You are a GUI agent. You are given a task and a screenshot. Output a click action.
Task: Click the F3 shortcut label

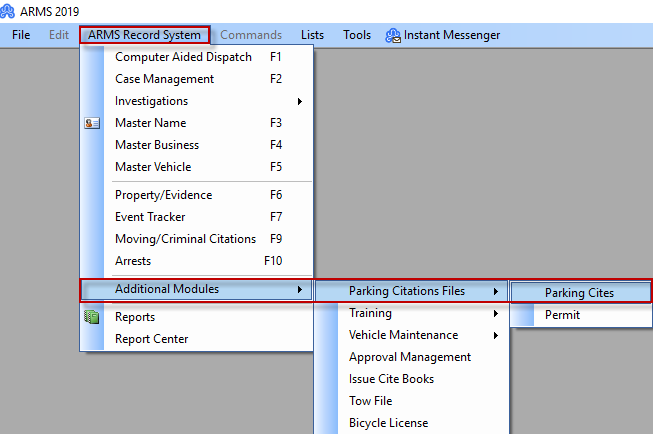(276, 123)
